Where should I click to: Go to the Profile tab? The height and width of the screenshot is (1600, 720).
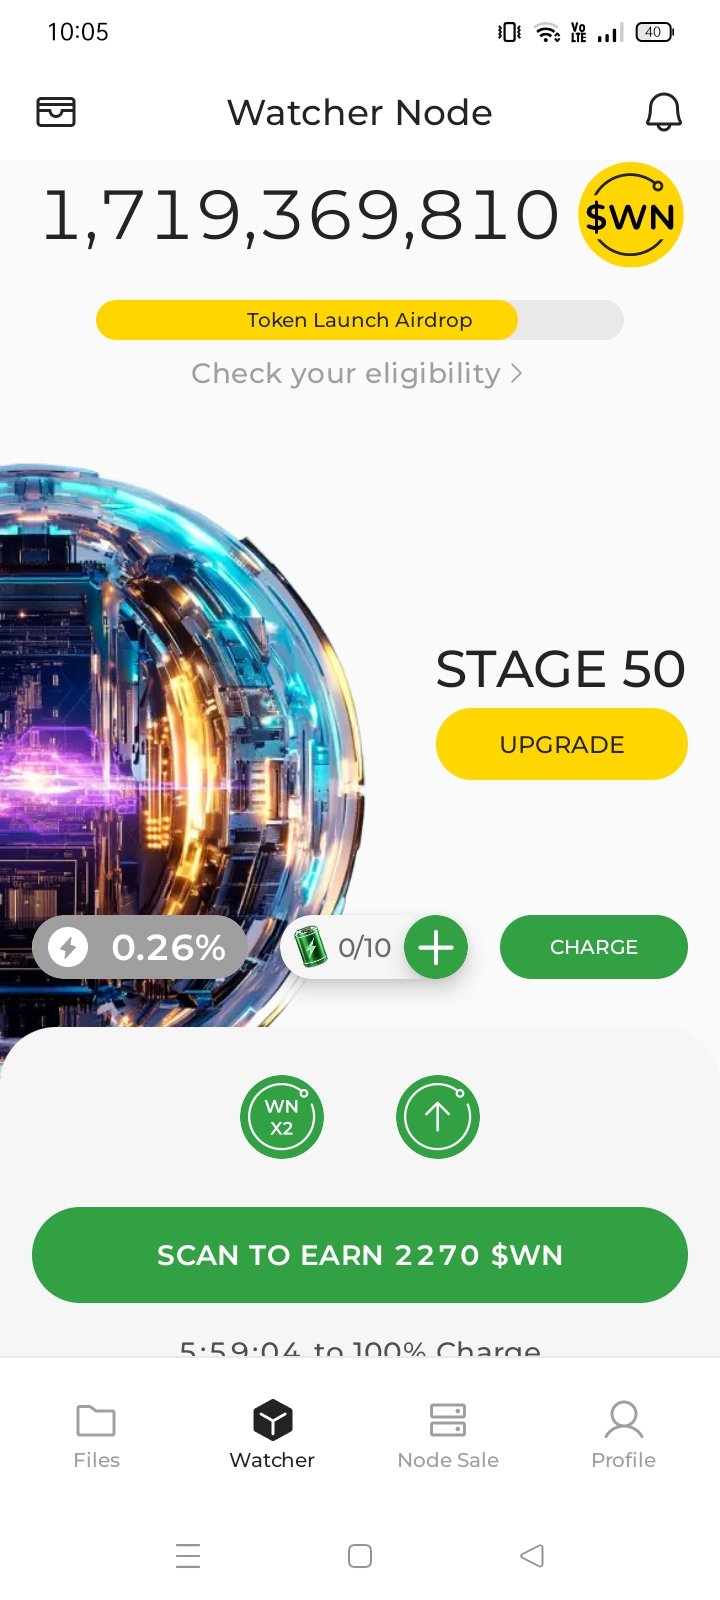[624, 1436]
